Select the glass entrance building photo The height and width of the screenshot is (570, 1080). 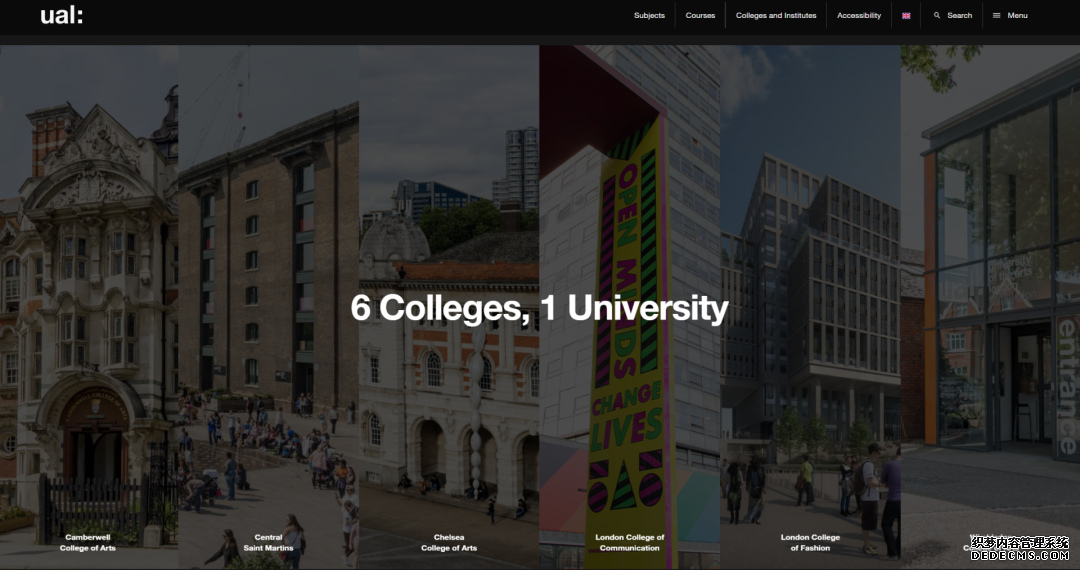pyautogui.click(x=990, y=306)
